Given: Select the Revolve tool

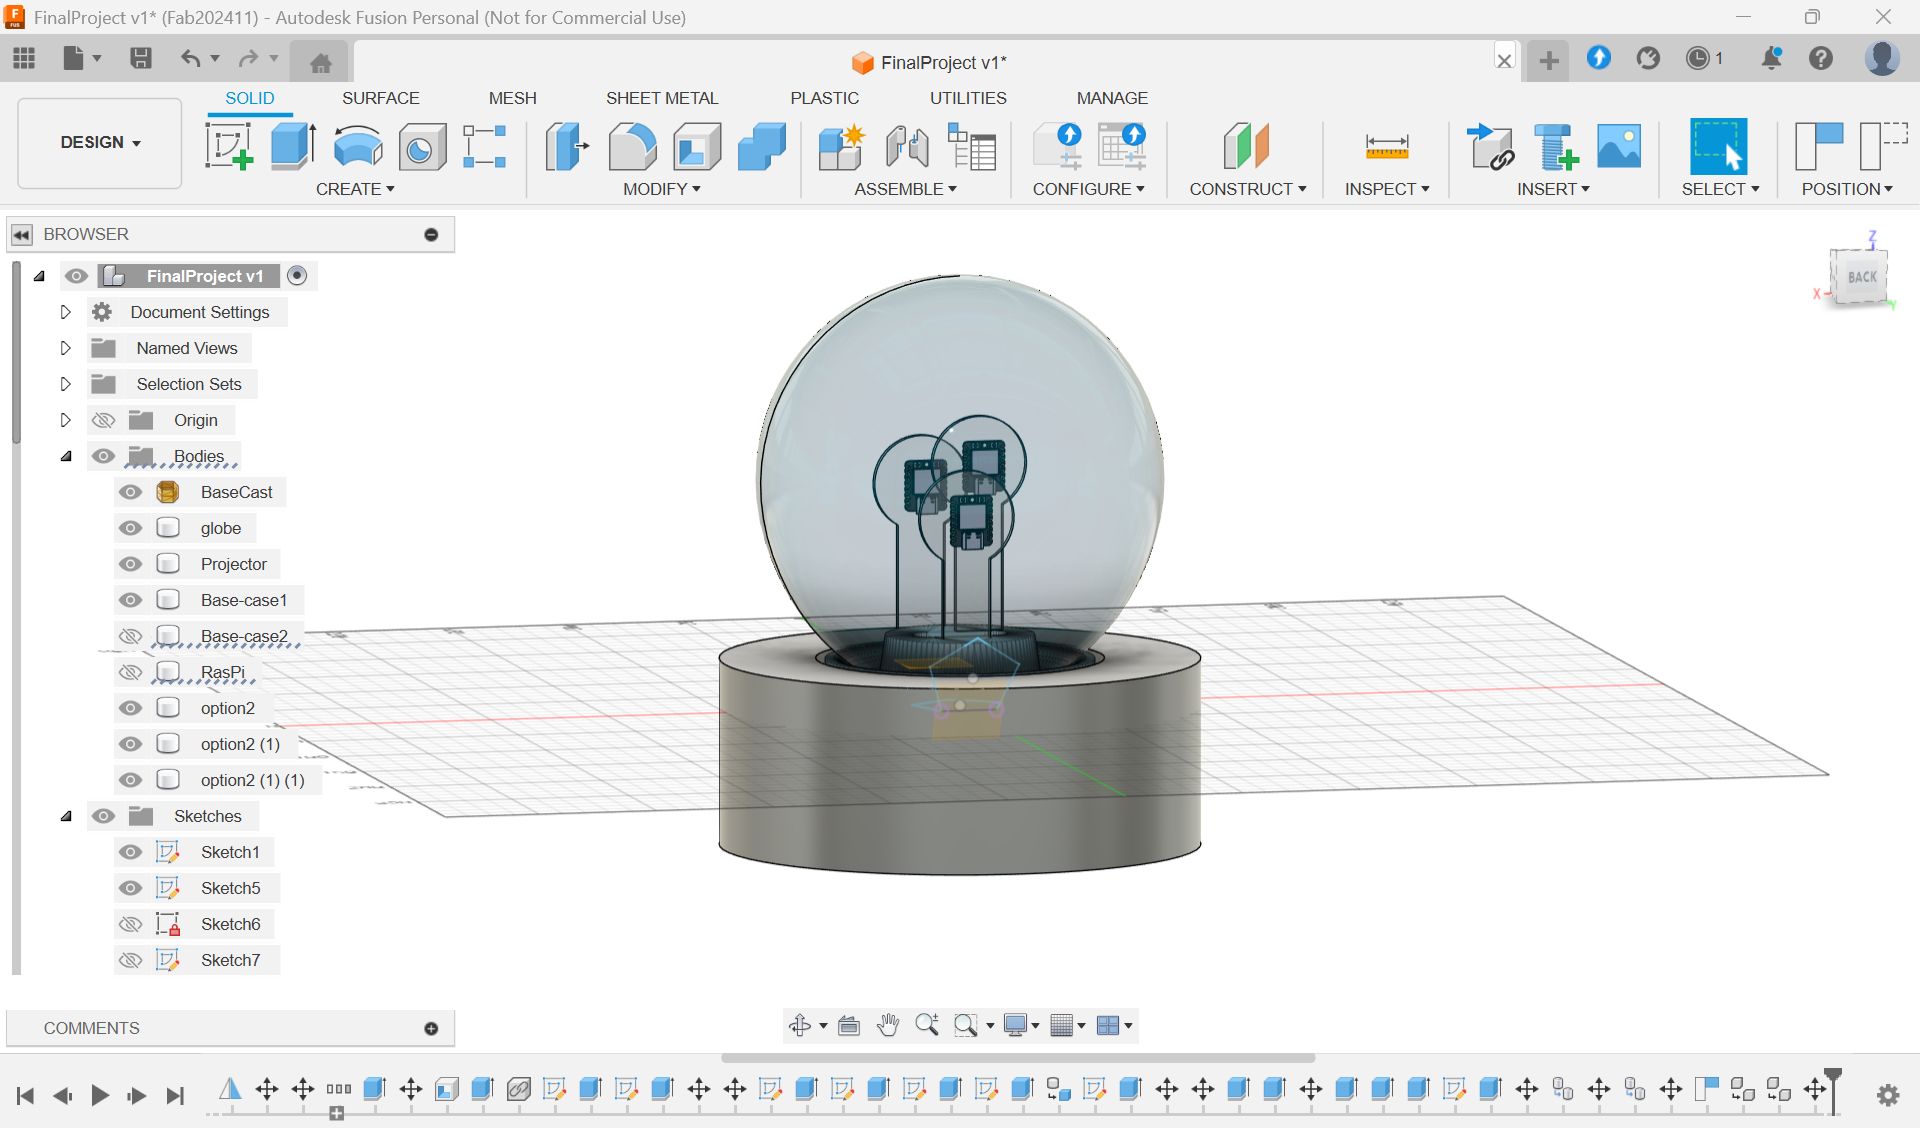Looking at the screenshot, I should pyautogui.click(x=357, y=146).
